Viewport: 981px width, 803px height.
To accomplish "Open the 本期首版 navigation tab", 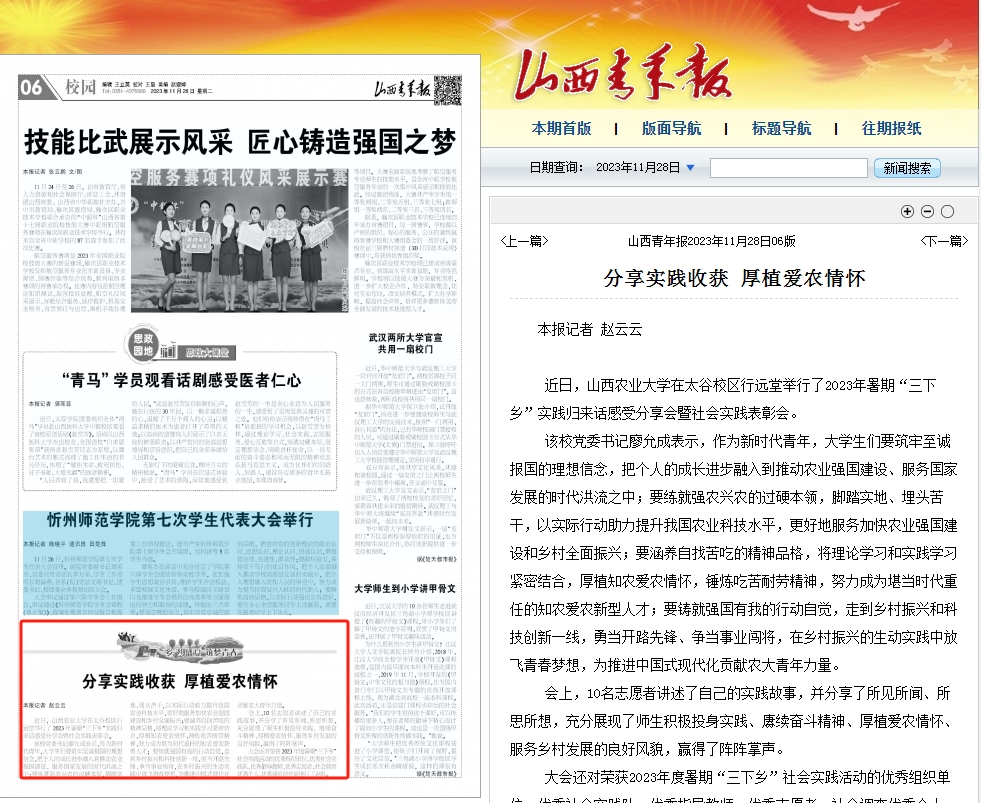I will click(561, 128).
